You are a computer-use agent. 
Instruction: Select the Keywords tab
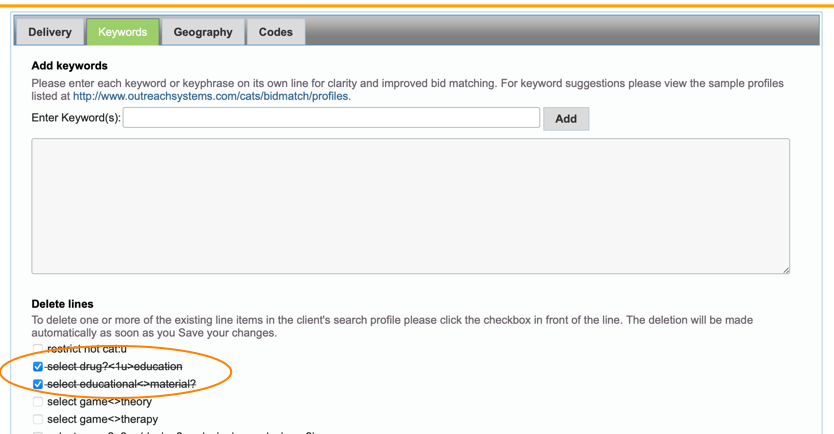[123, 32]
